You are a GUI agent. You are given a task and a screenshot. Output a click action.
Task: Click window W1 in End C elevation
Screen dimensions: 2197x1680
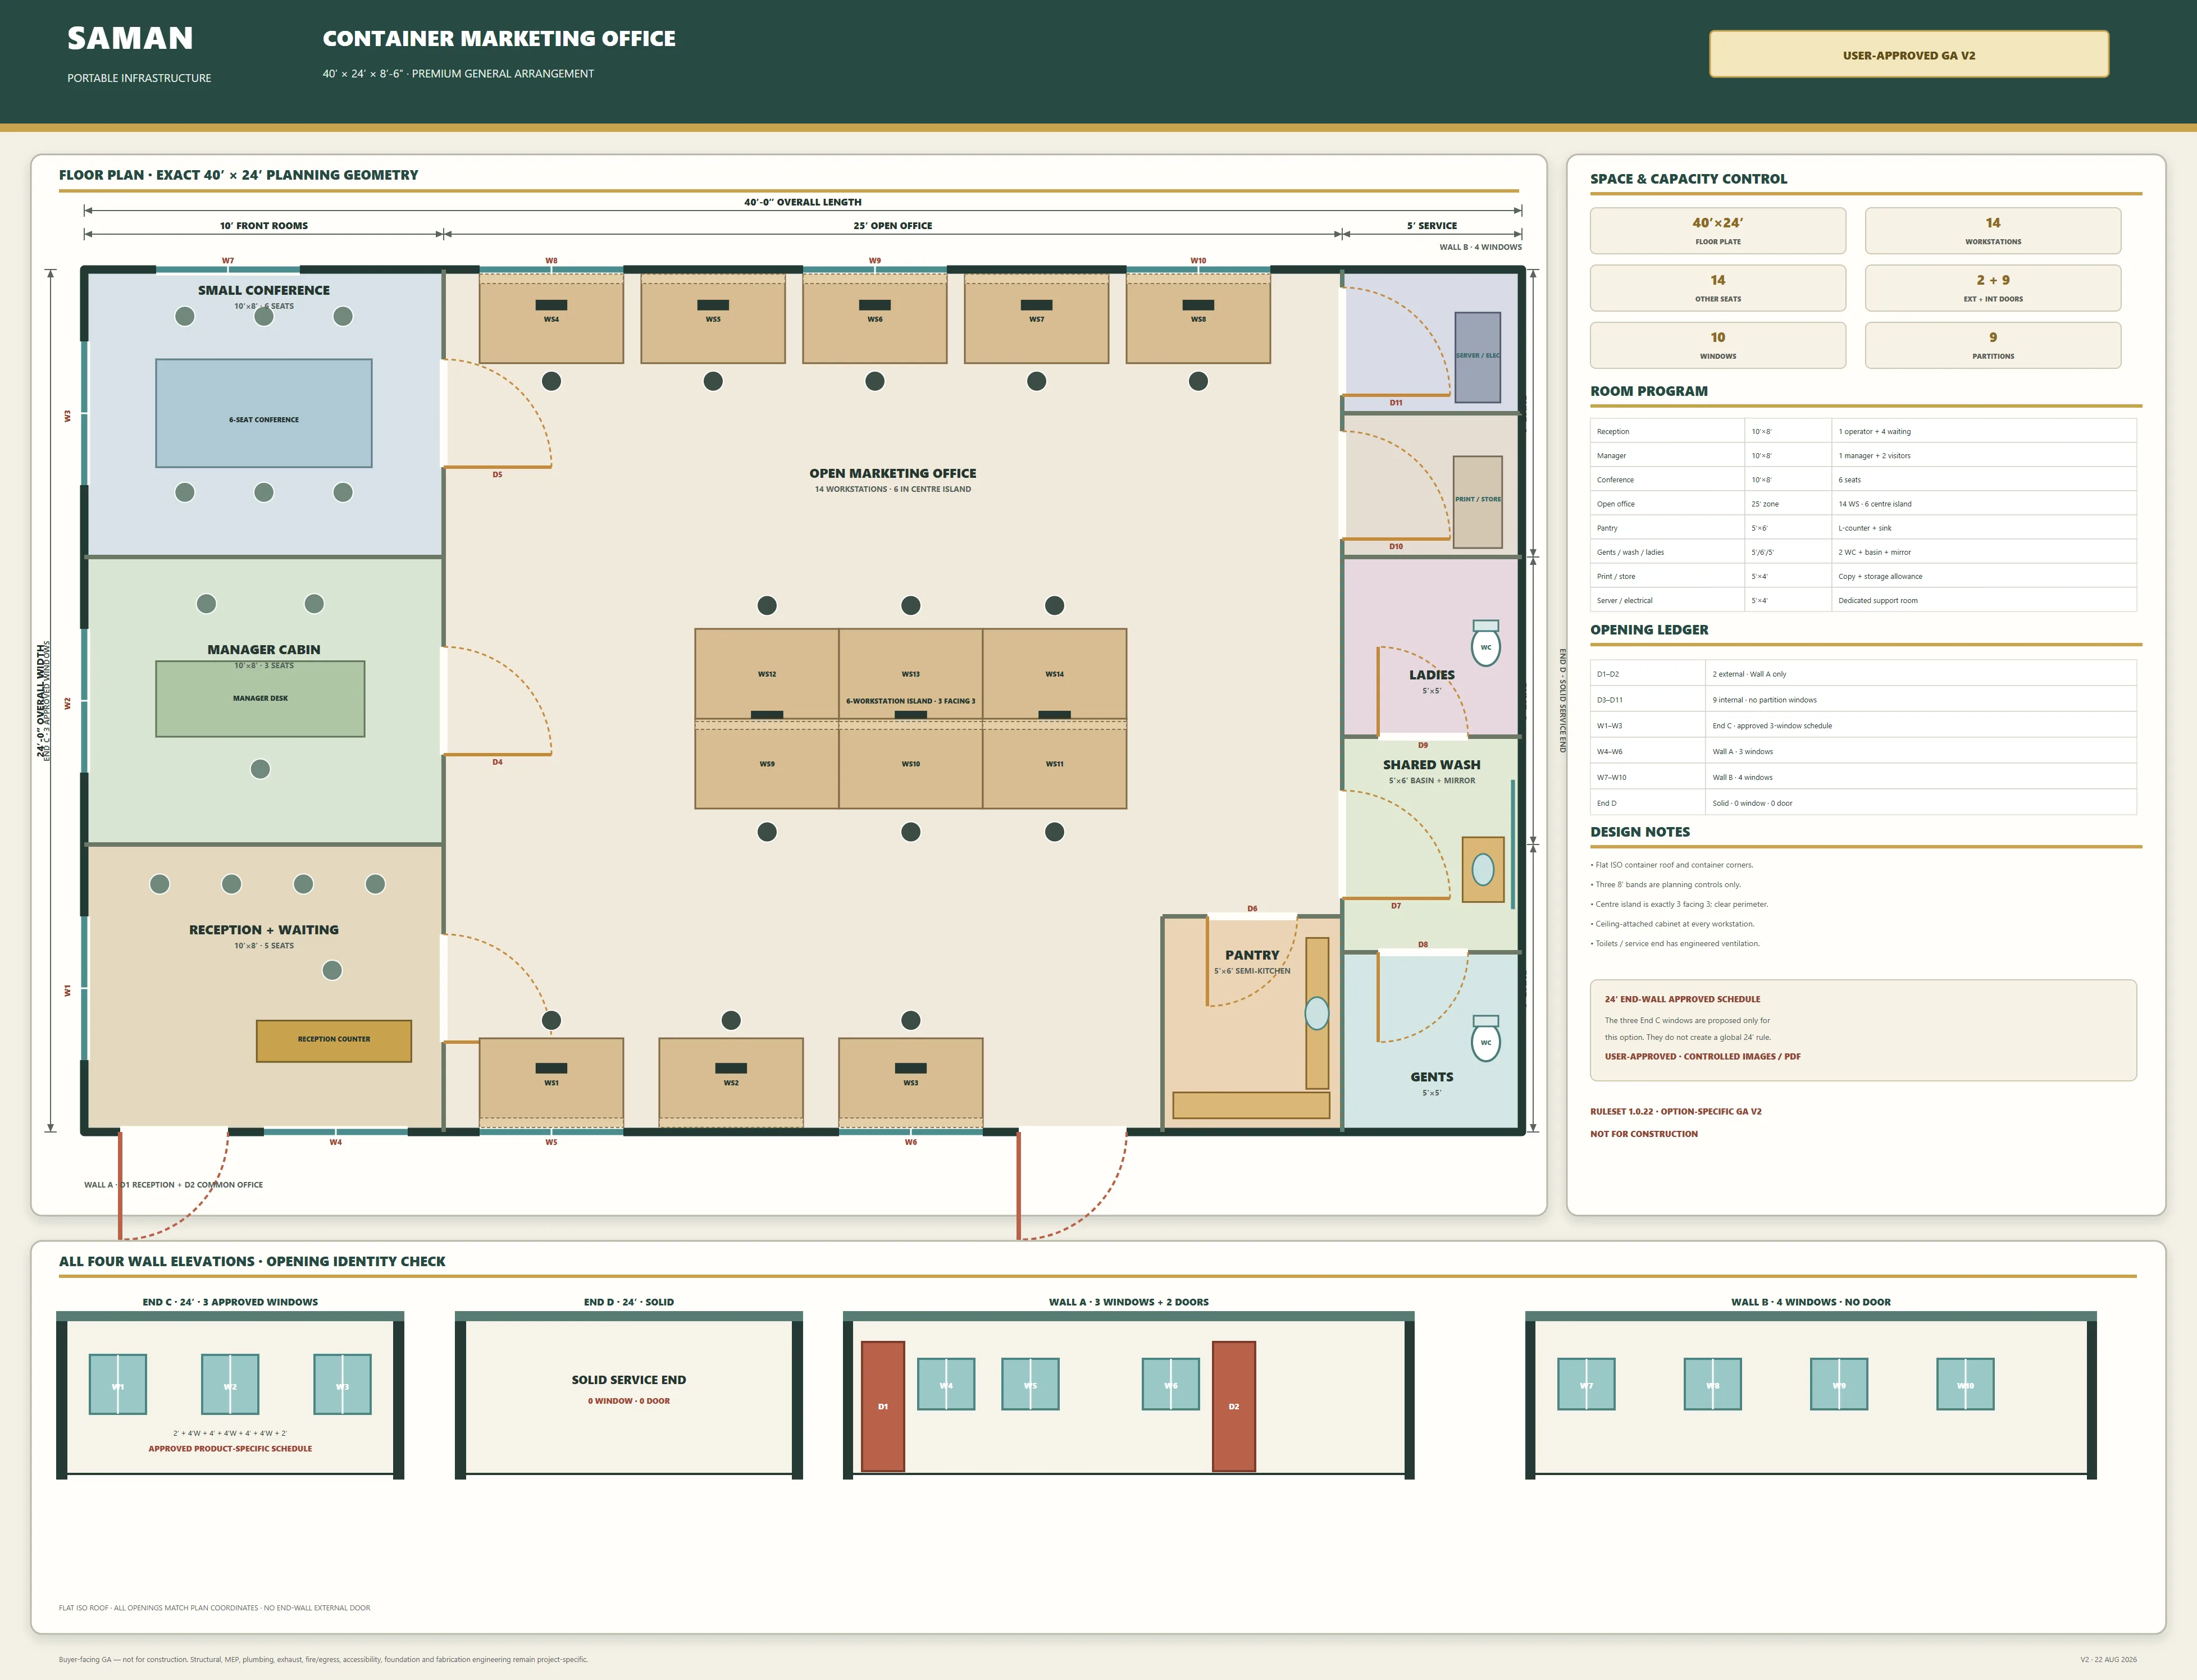click(x=118, y=1385)
